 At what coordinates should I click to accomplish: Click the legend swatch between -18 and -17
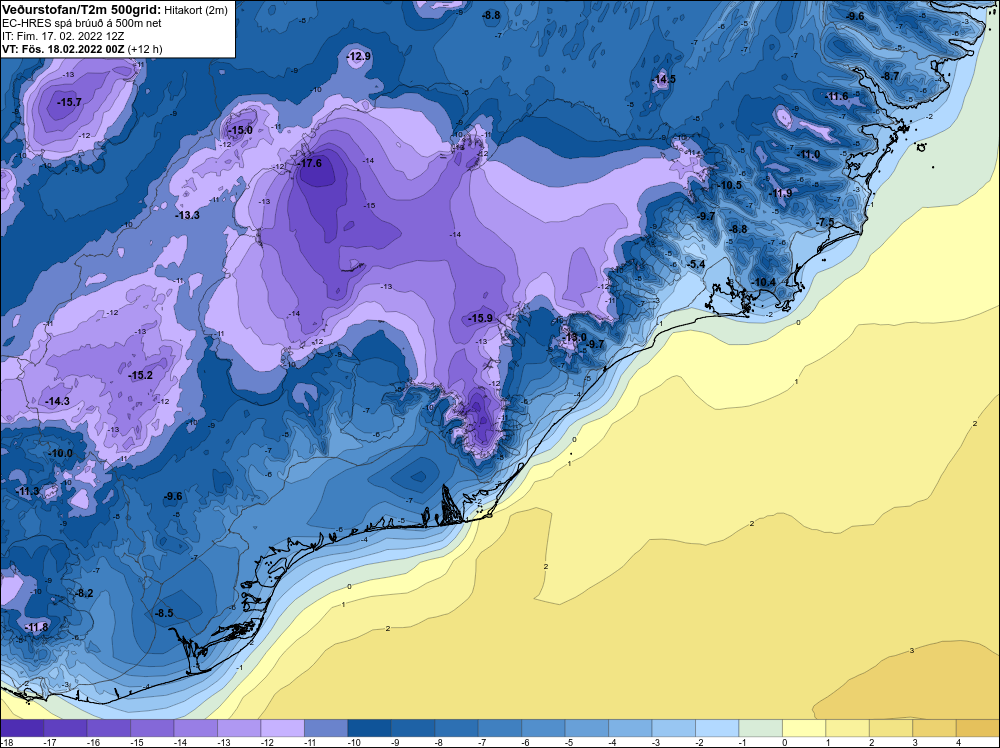(22, 728)
